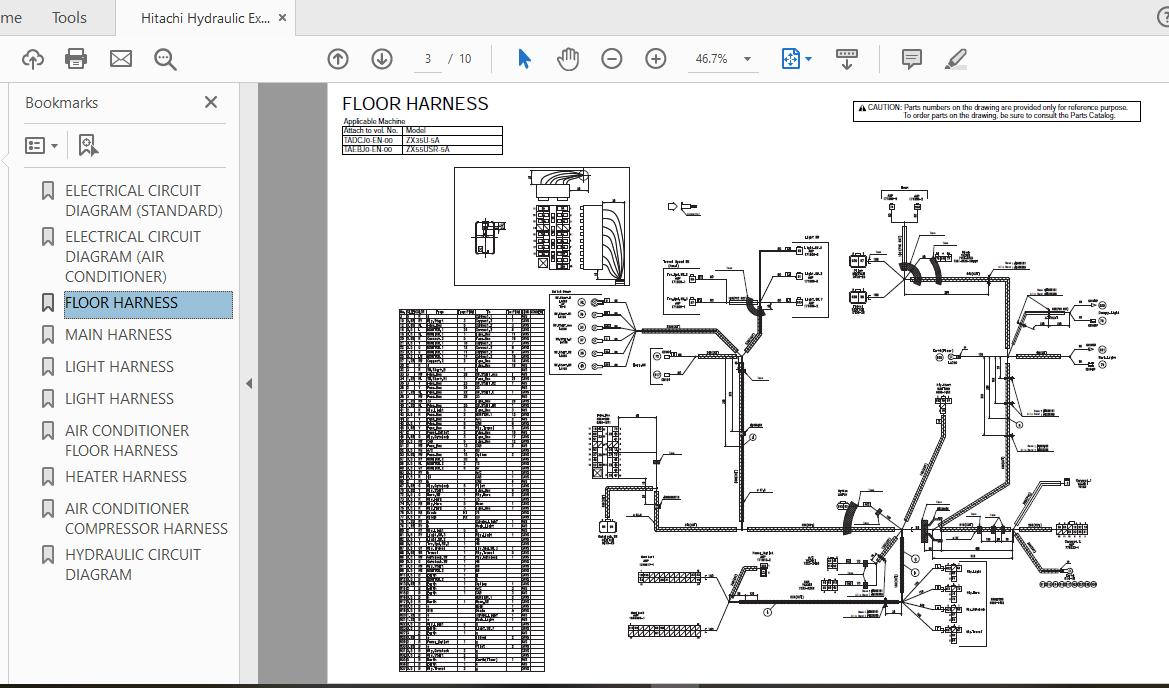Activate the hand pan tool
Viewport: 1169px width, 688px height.
click(x=568, y=59)
